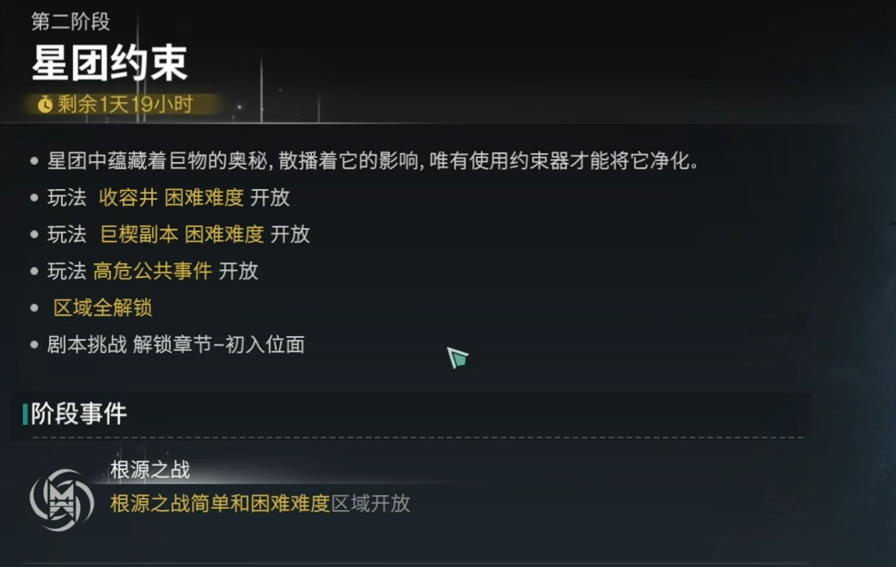Viewport: 896px width, 567px height.
Task: Click the clock icon beside the remaining time
Action: click(x=45, y=104)
